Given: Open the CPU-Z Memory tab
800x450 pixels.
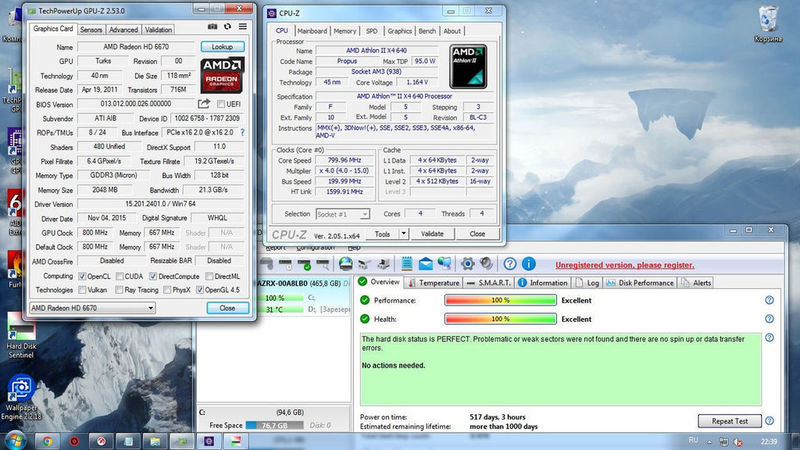Looking at the screenshot, I should pyautogui.click(x=345, y=31).
